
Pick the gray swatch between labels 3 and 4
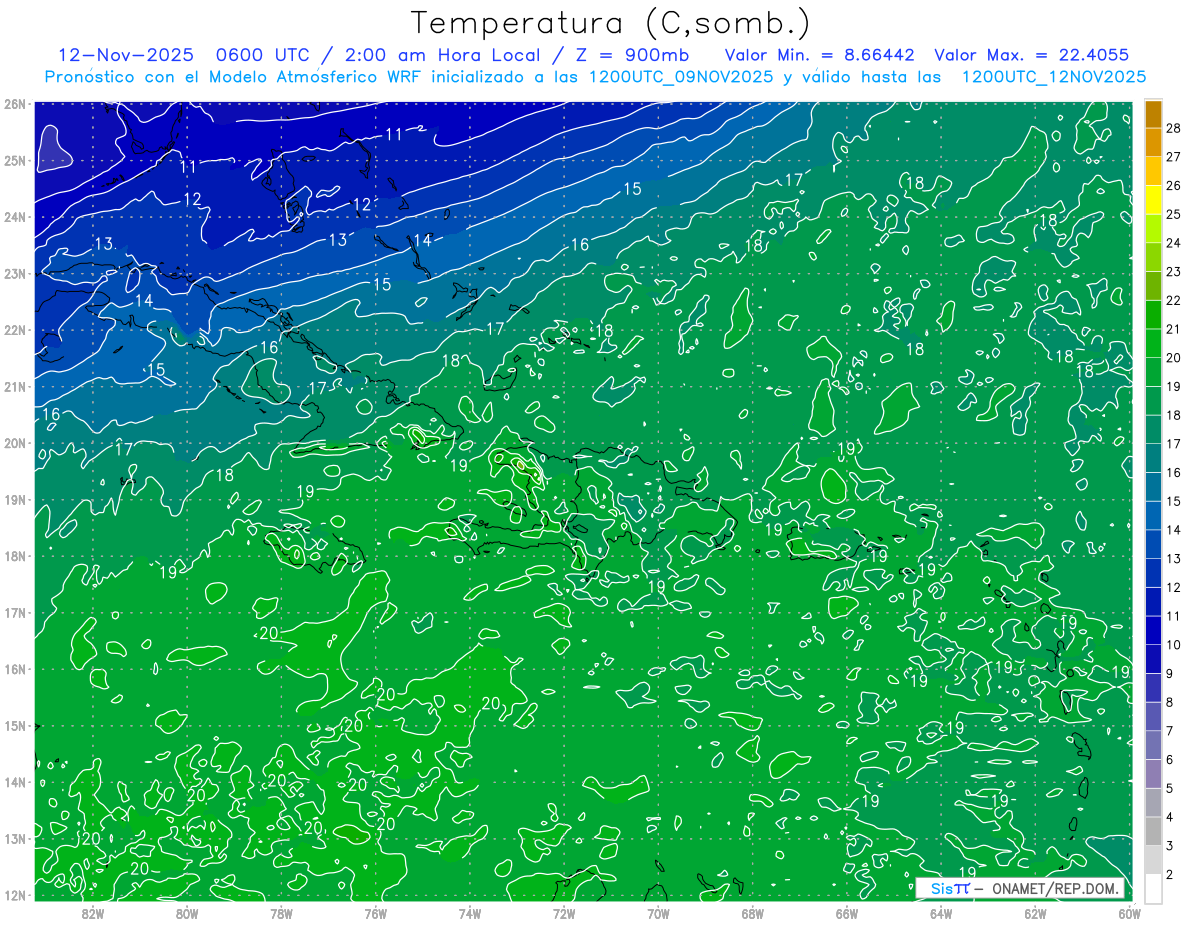[1154, 831]
